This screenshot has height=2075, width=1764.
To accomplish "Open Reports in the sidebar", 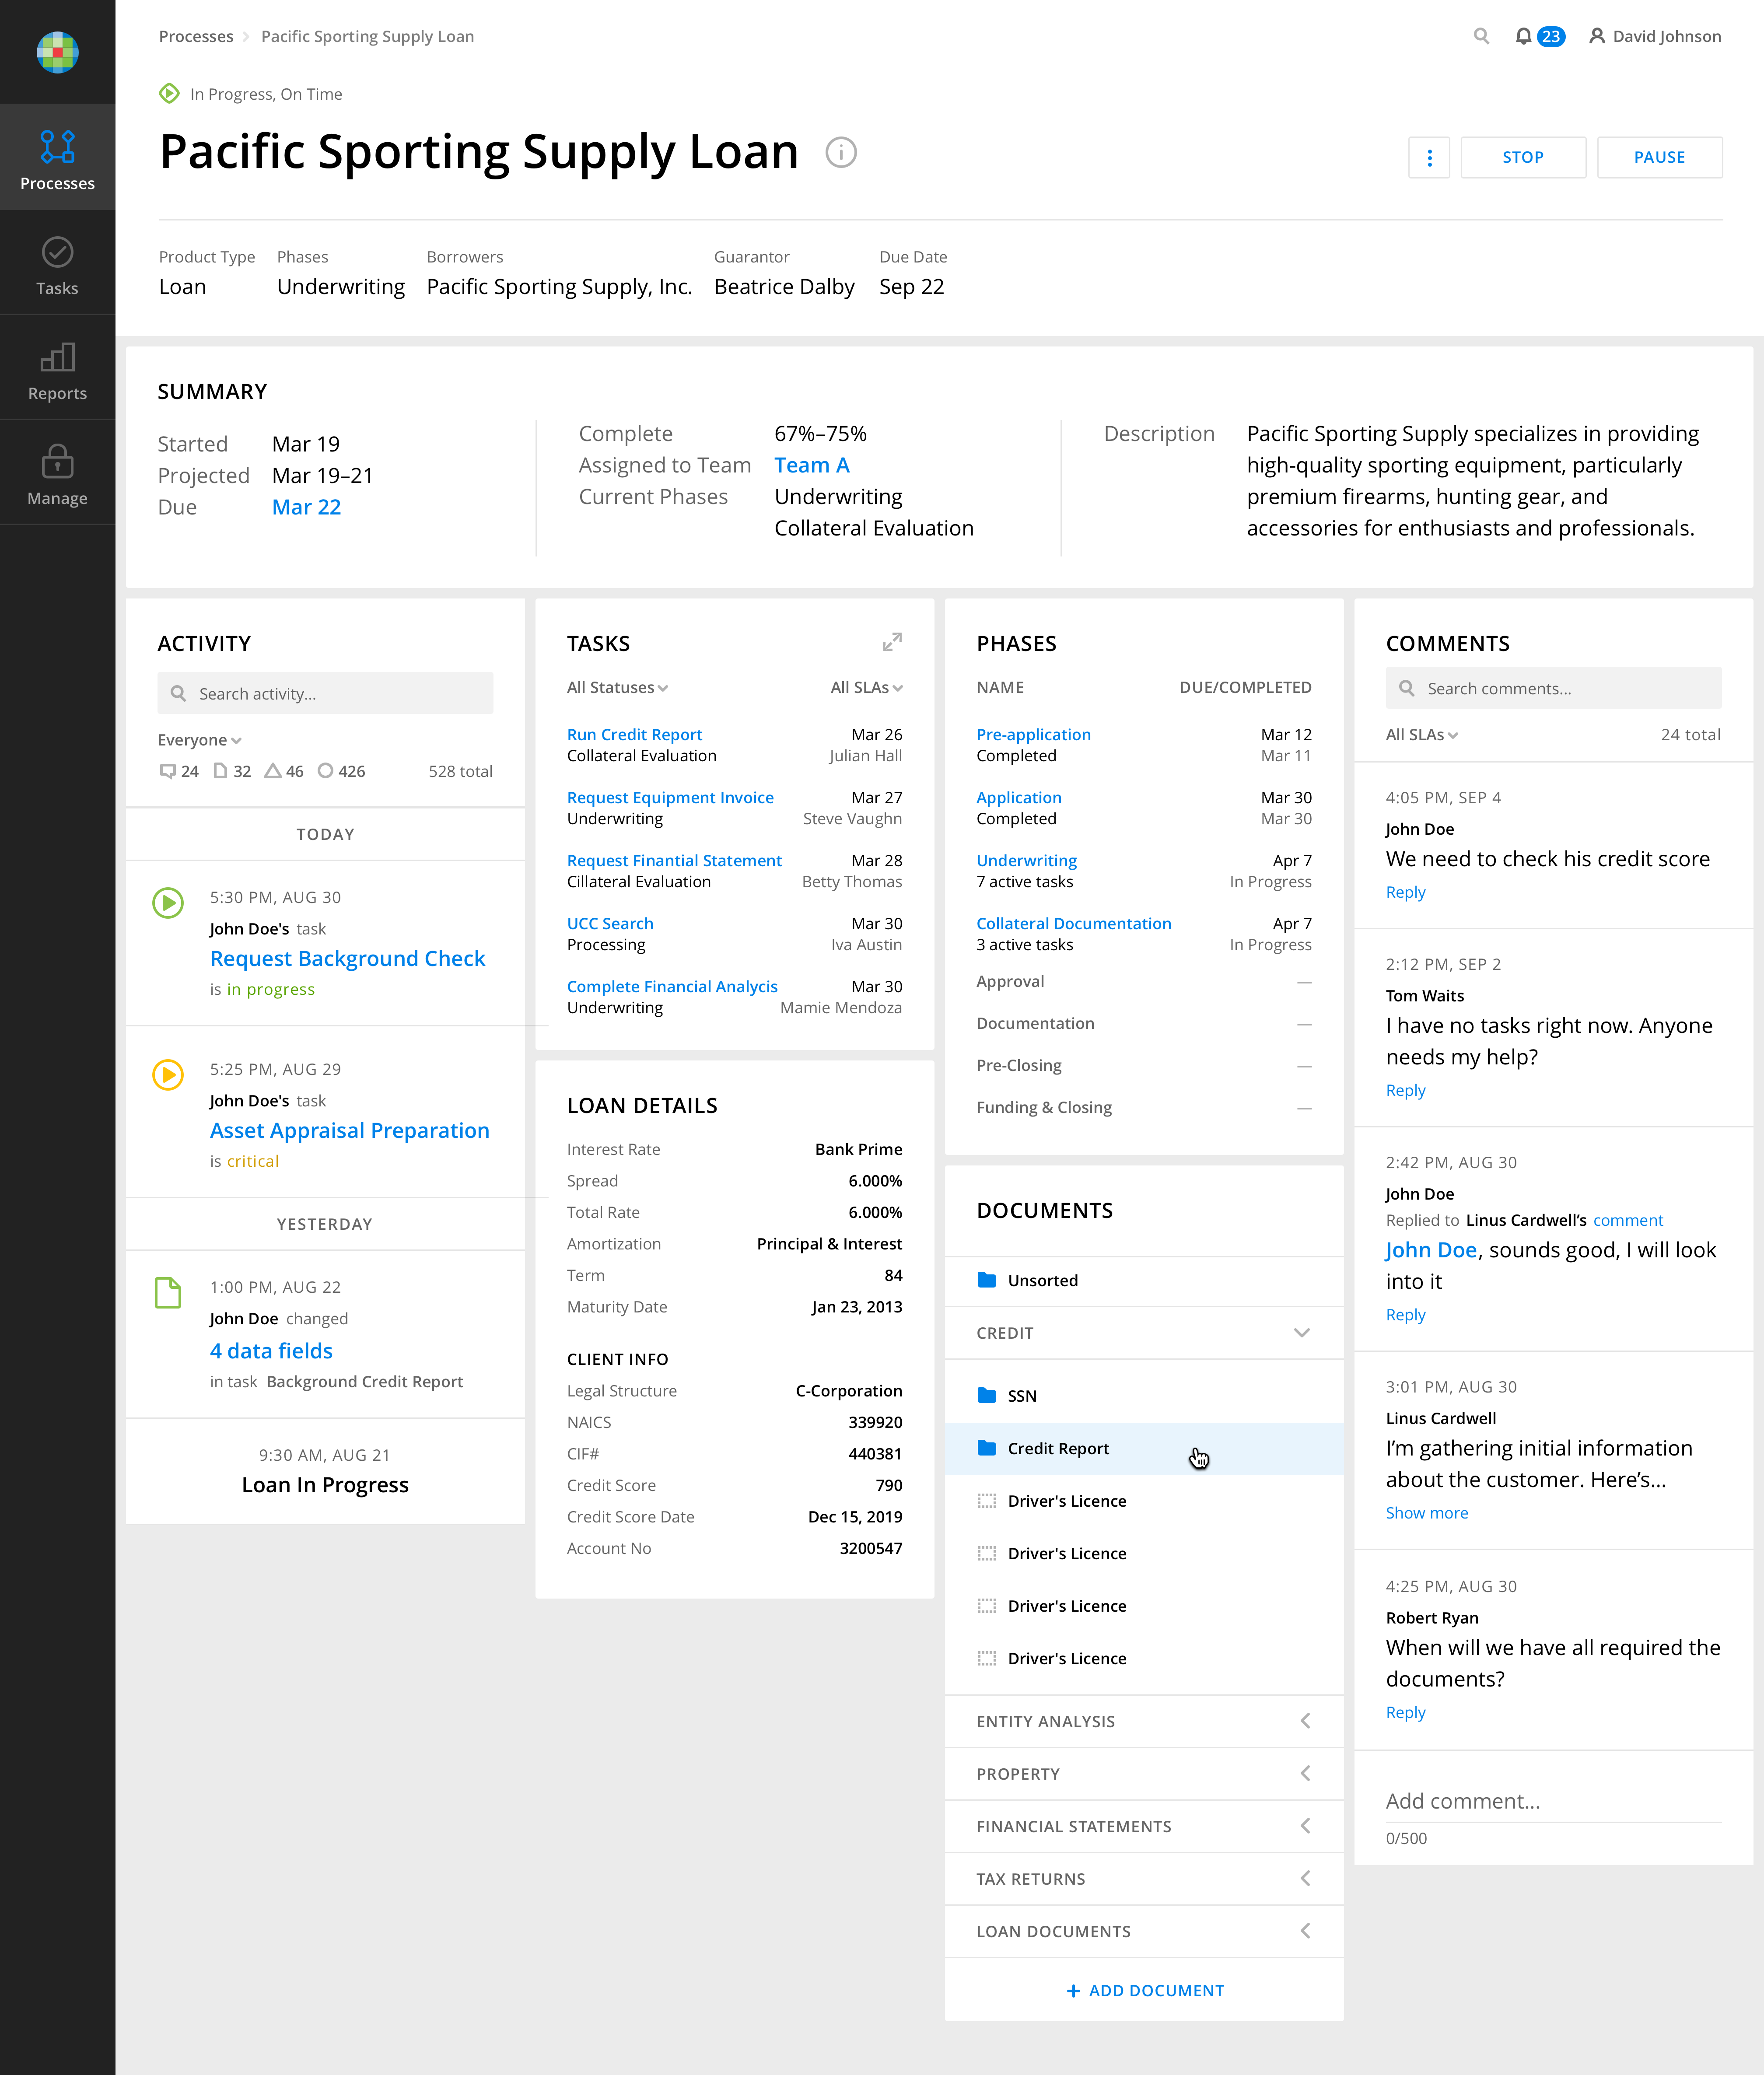I will tap(57, 371).
